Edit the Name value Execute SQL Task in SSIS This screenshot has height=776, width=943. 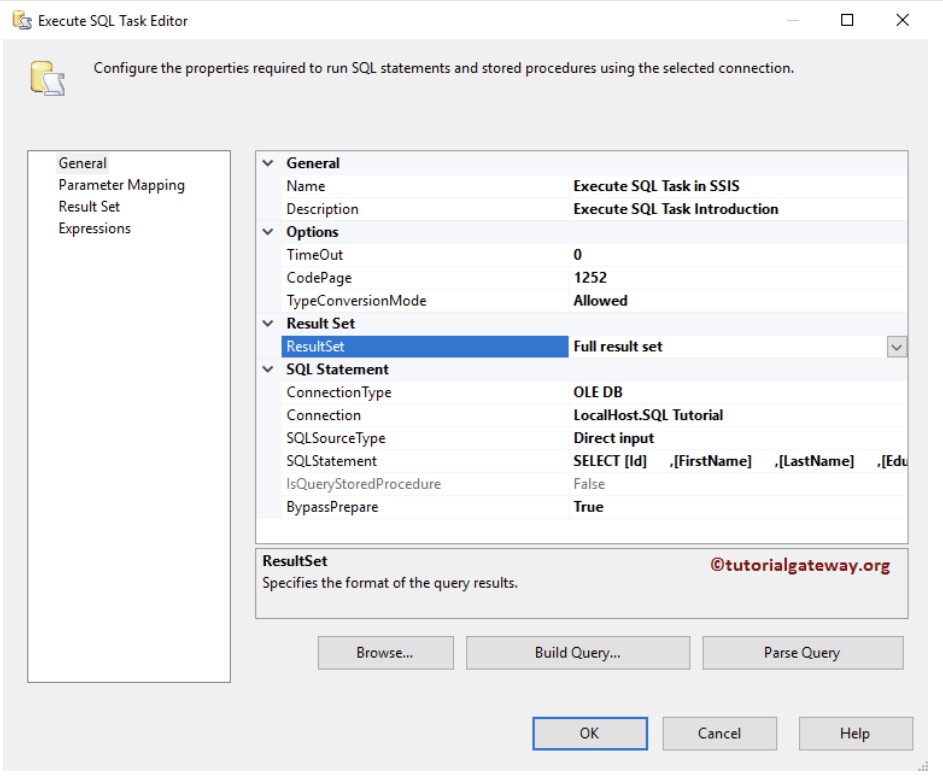coord(738,186)
